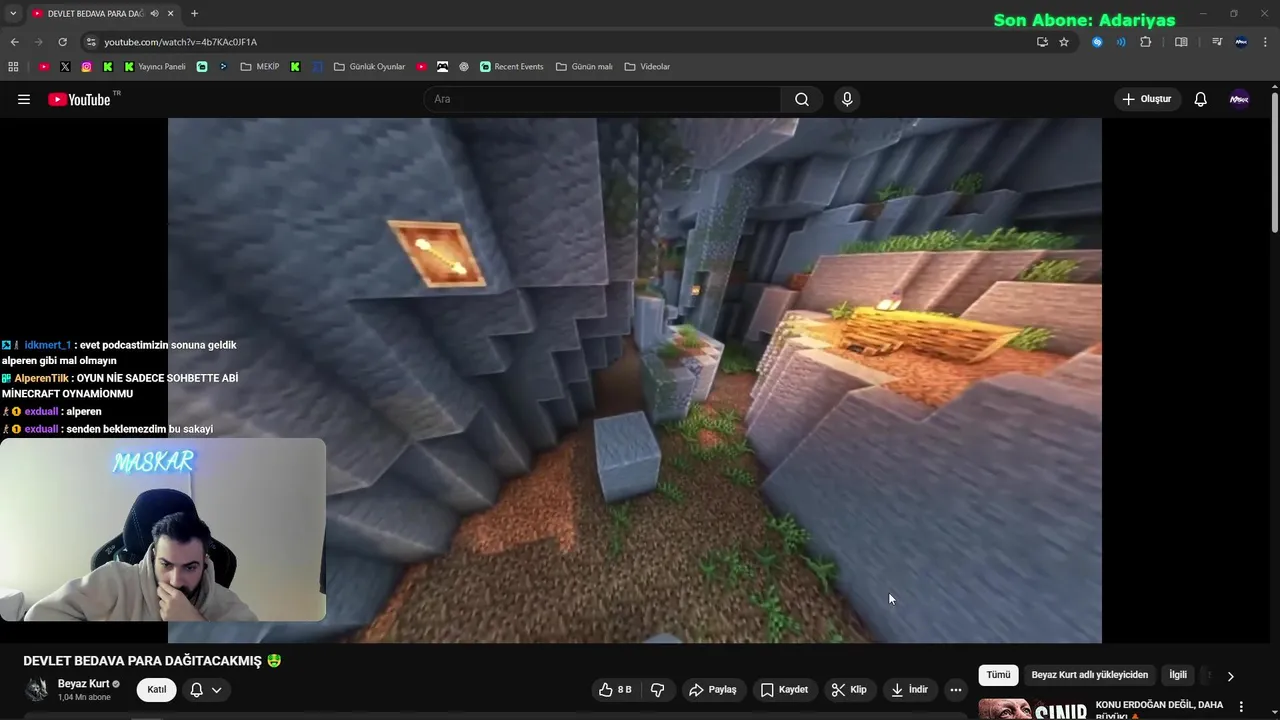The width and height of the screenshot is (1280, 720).
Task: Reload the current page
Action: coord(62,42)
